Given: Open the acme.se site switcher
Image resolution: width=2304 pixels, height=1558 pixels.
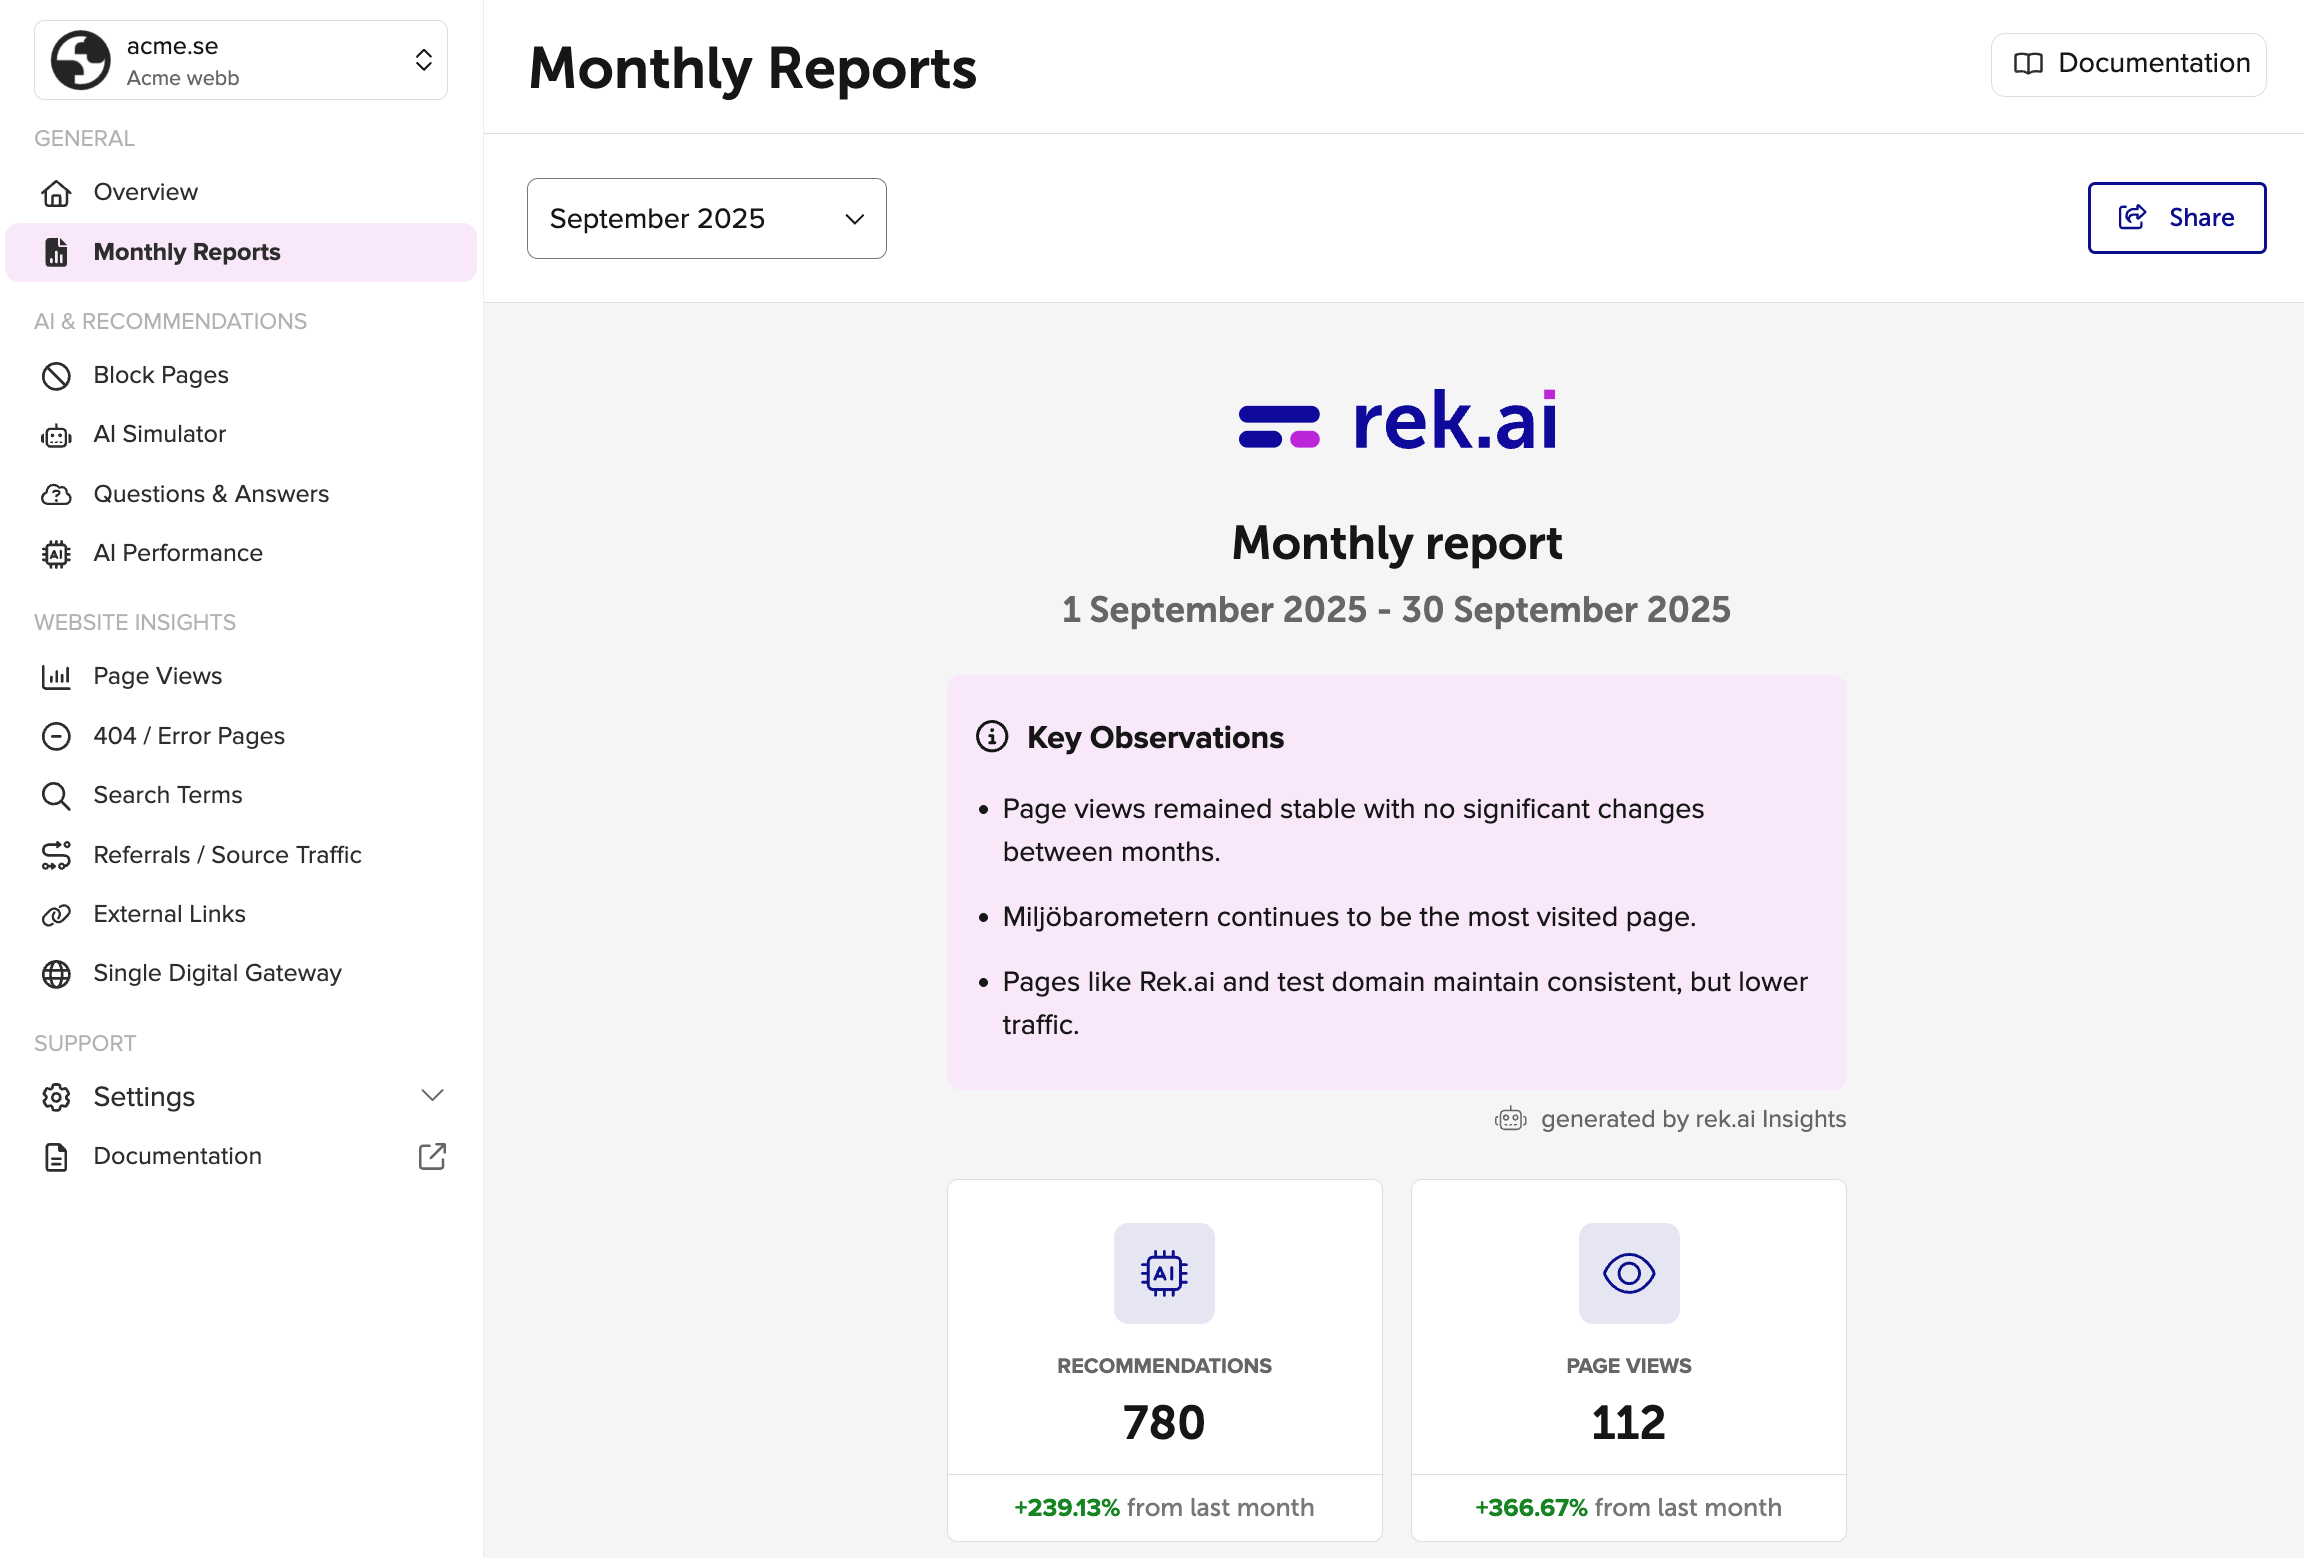Looking at the screenshot, I should tap(241, 61).
